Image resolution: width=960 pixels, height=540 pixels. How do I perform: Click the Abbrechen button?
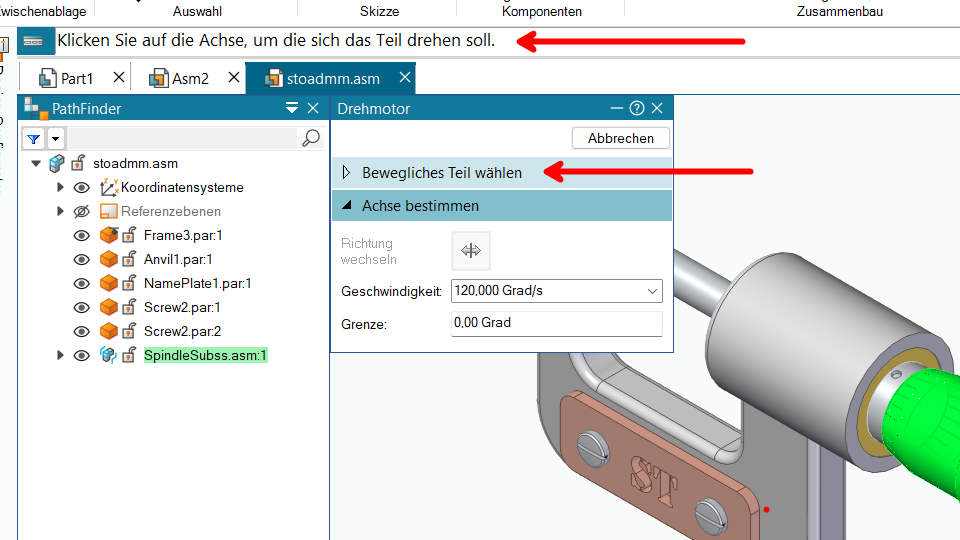point(621,138)
